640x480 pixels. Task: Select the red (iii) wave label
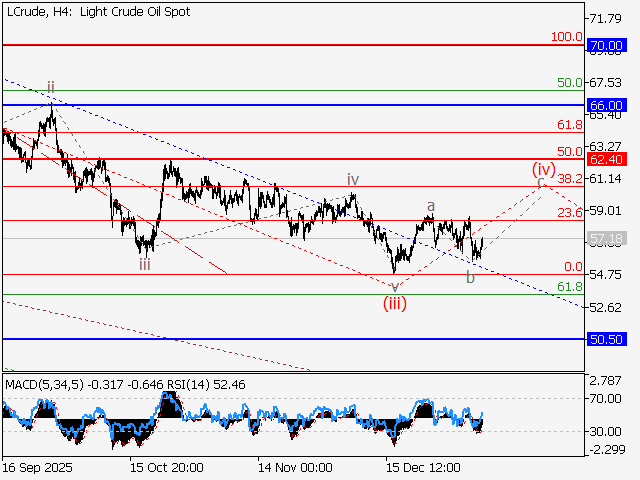click(x=395, y=304)
